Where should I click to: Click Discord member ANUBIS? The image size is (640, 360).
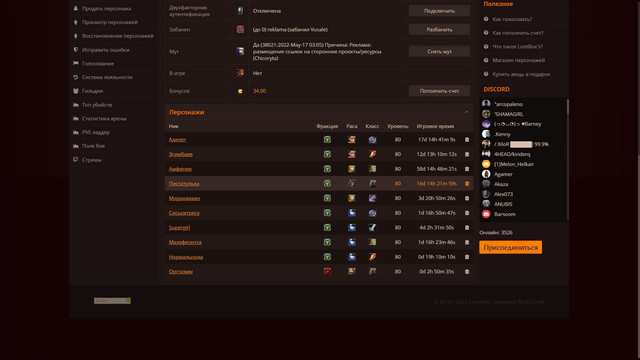(x=503, y=204)
